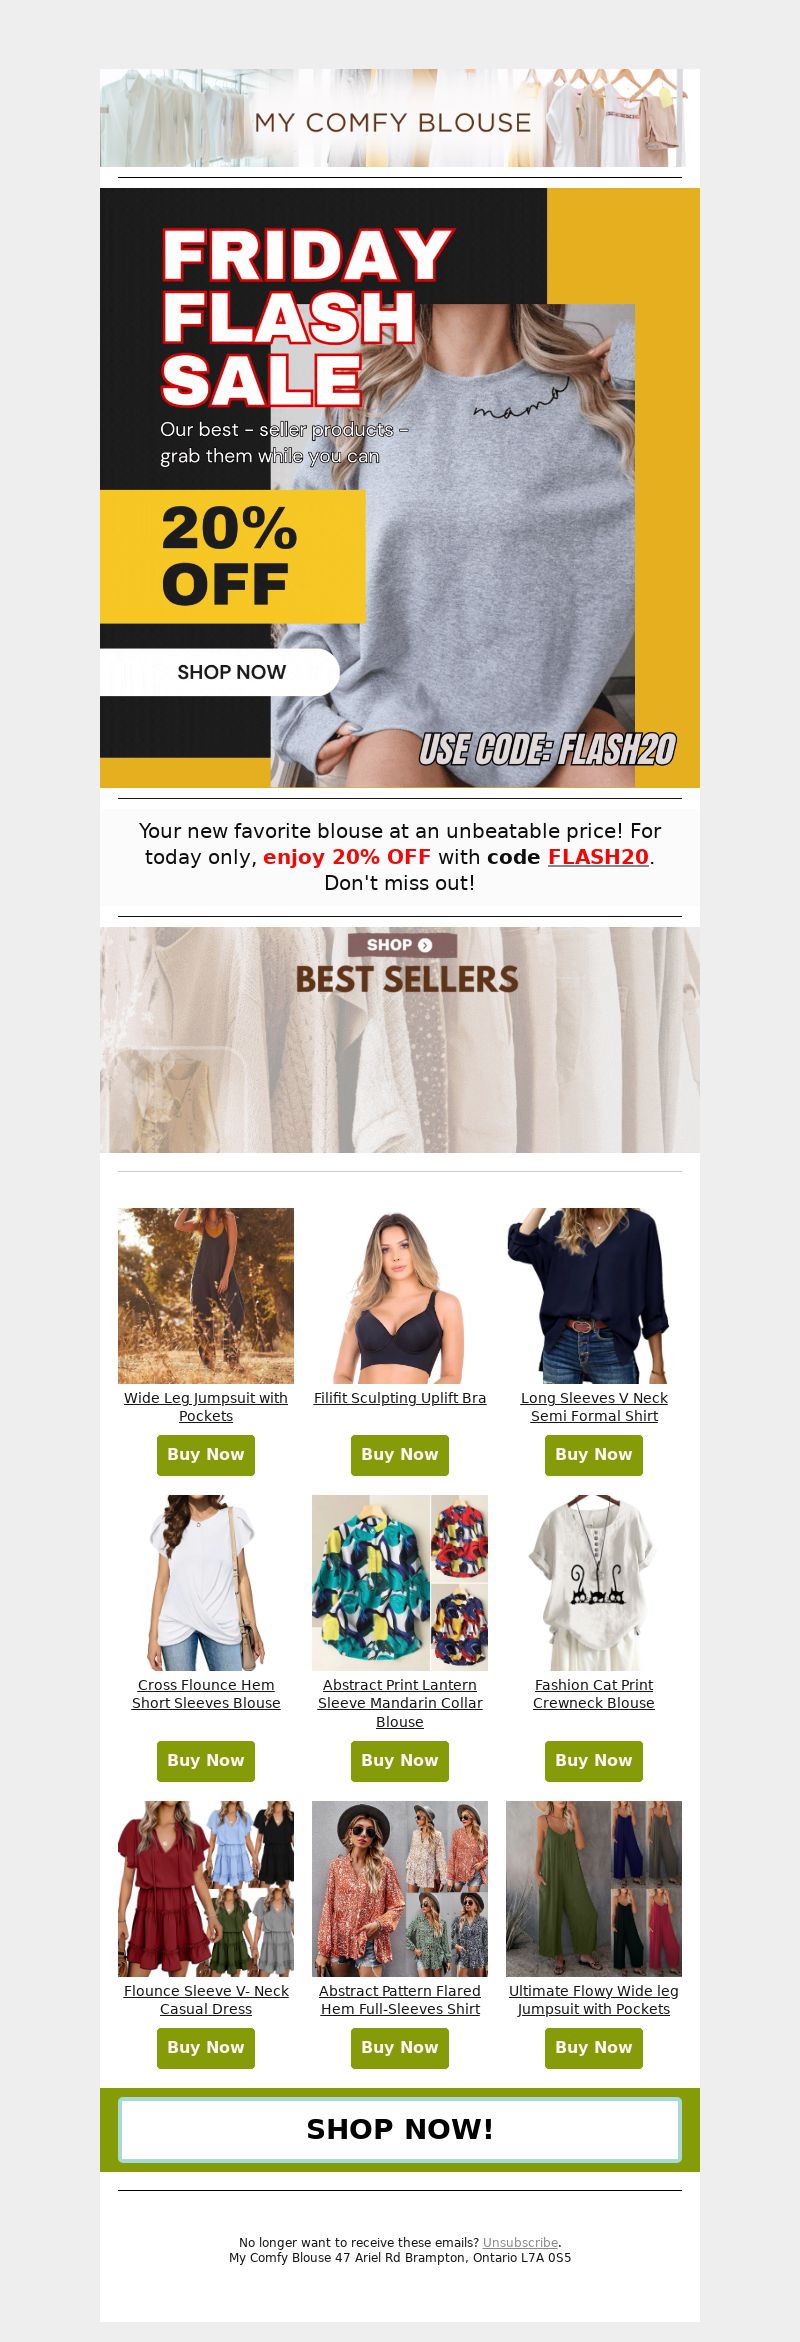This screenshot has width=800, height=2342.
Task: Open the Abstract Print Lantern Sleeve blouse link
Action: (x=400, y=1703)
